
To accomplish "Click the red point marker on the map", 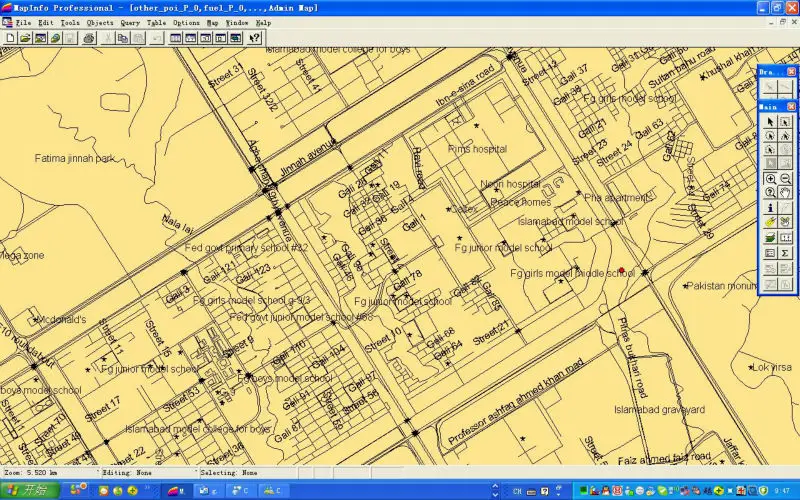I will click(622, 269).
